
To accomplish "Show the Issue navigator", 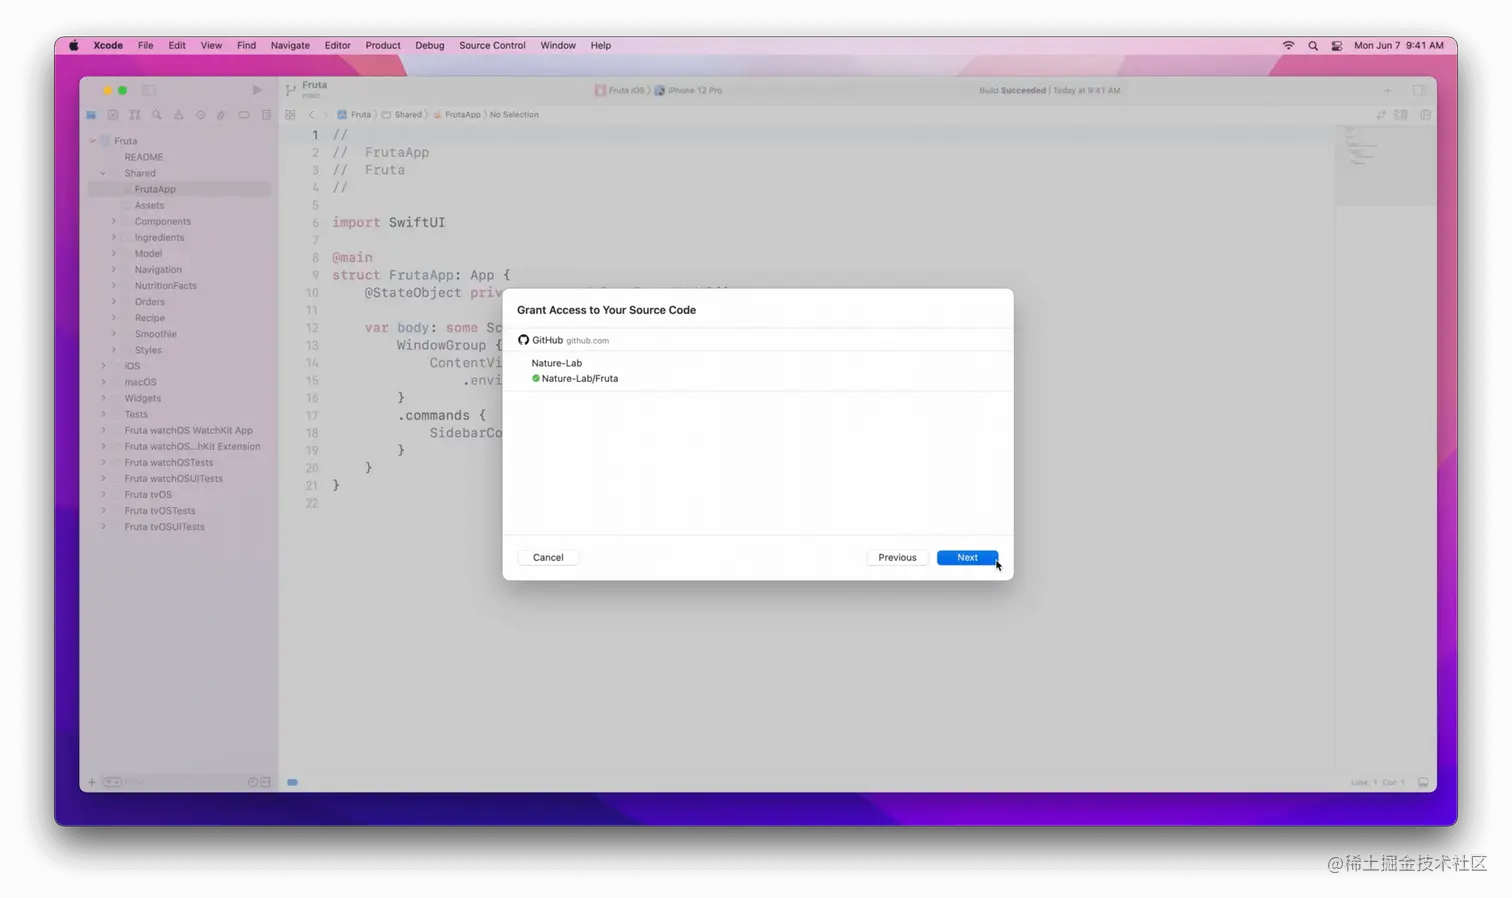I will (x=179, y=115).
